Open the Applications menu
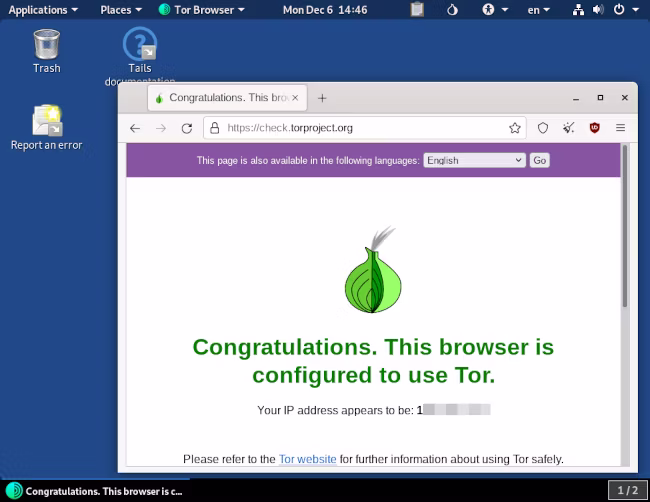The height and width of the screenshot is (502, 650). pos(43,10)
